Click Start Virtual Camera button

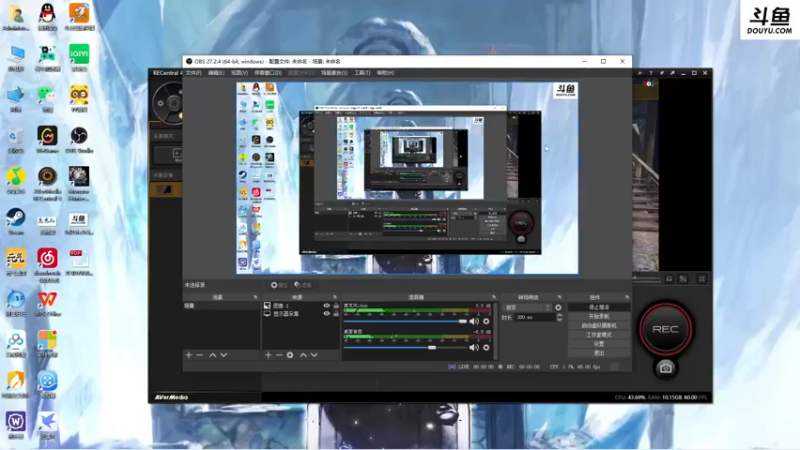tap(599, 326)
